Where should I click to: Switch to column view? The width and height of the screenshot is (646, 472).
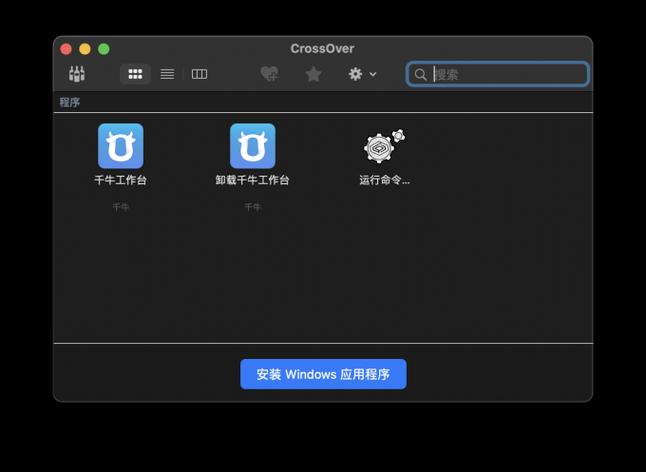pyautogui.click(x=199, y=74)
